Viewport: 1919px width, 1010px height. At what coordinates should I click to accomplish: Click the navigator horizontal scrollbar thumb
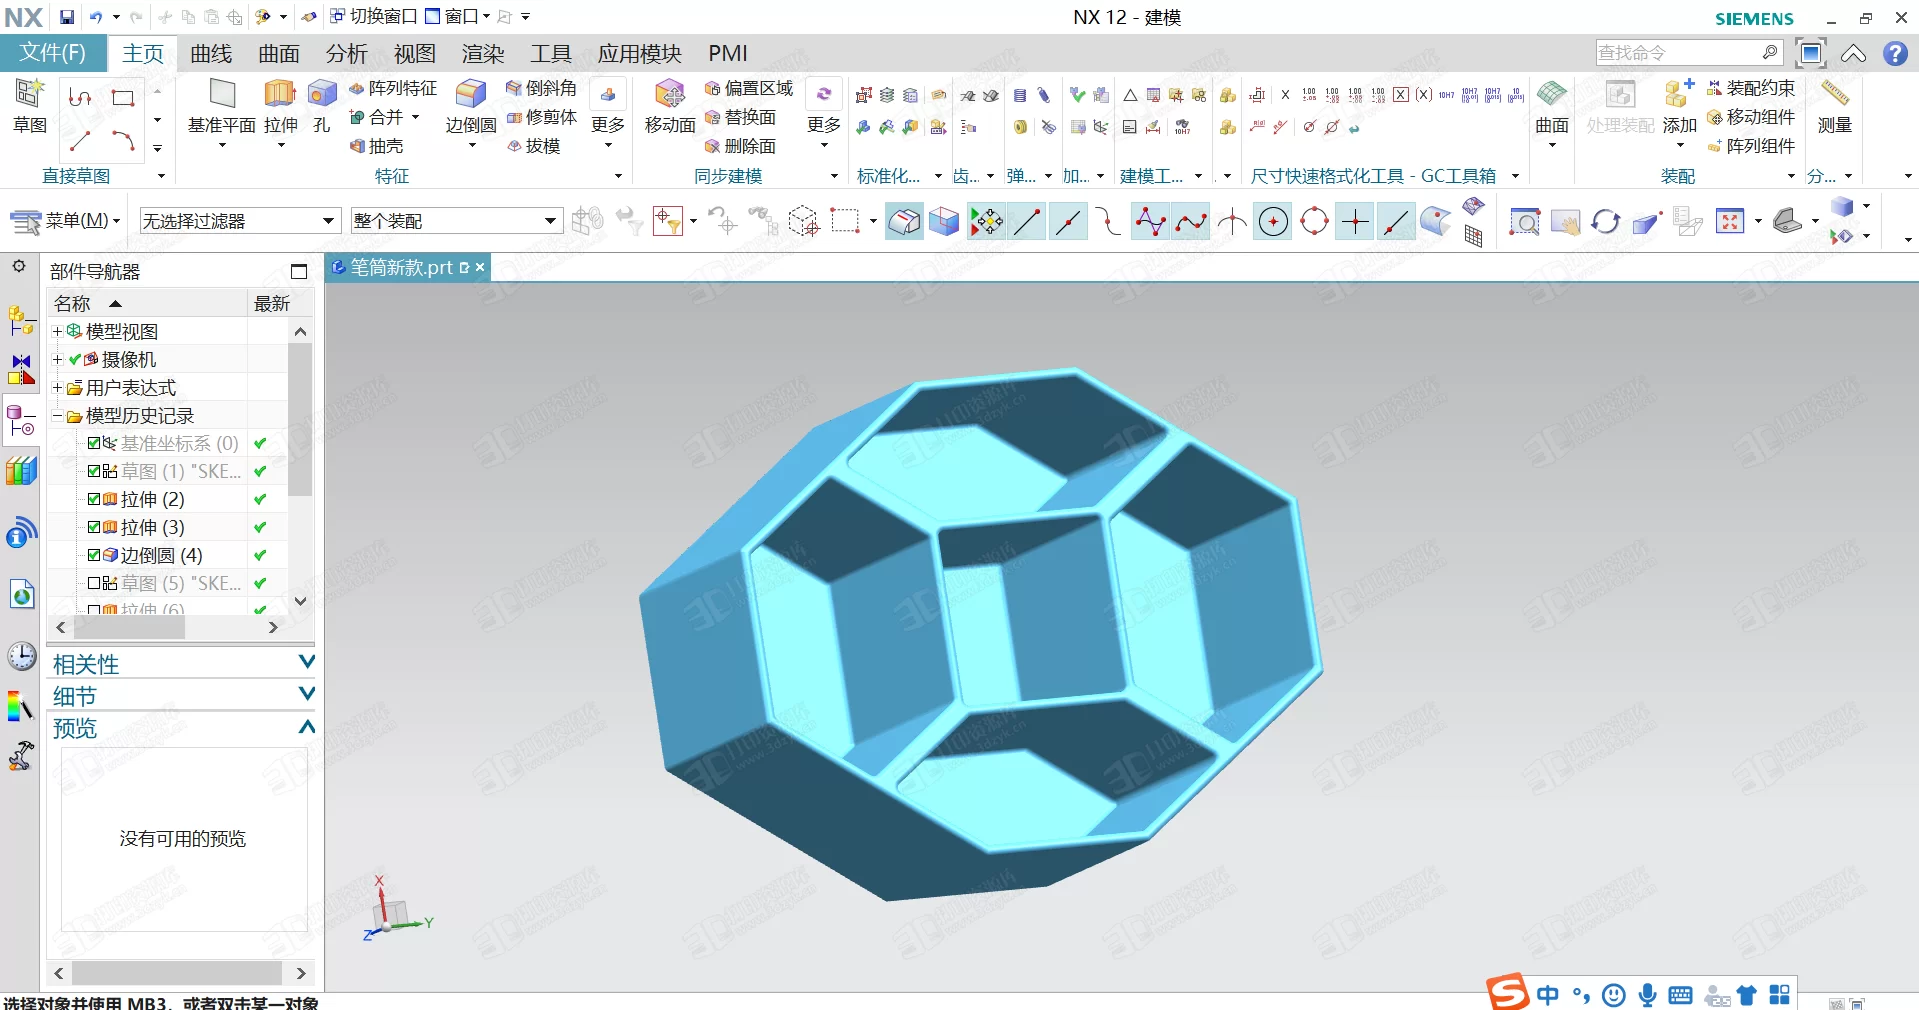129,627
